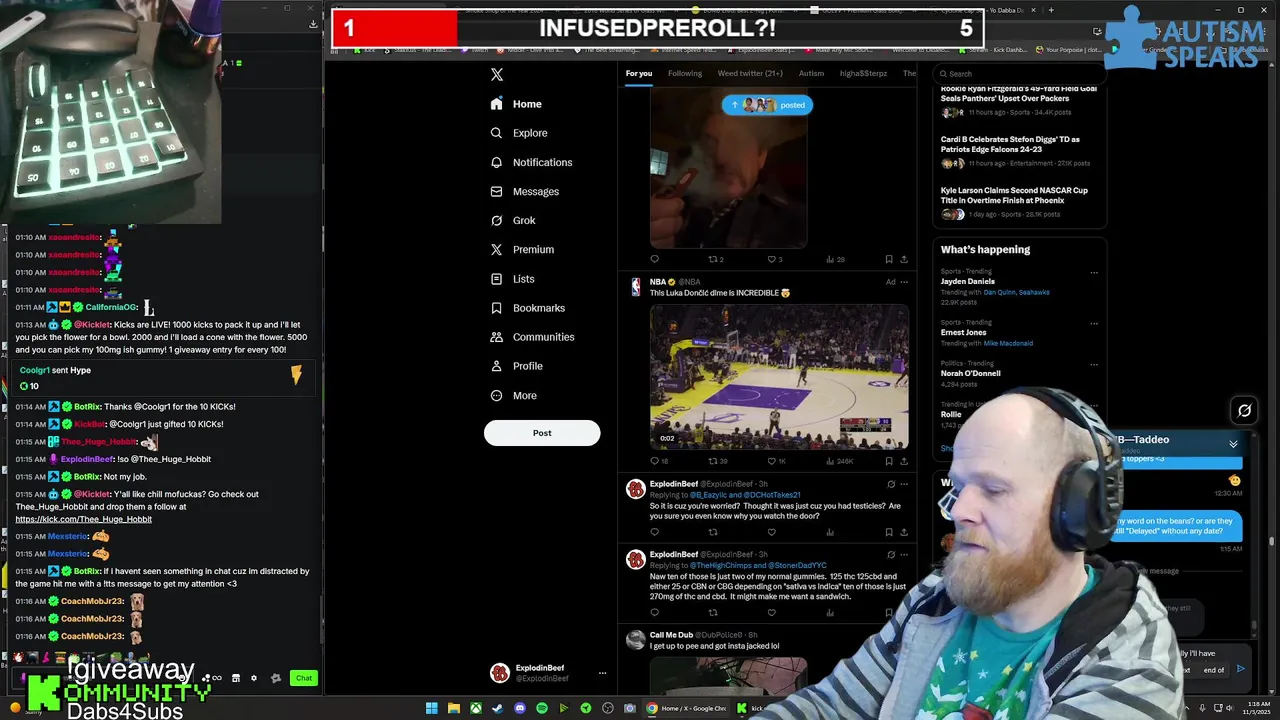Screen dimensions: 1280x720
Task: Open Spotify from taskbar
Action: pyautogui.click(x=542, y=708)
